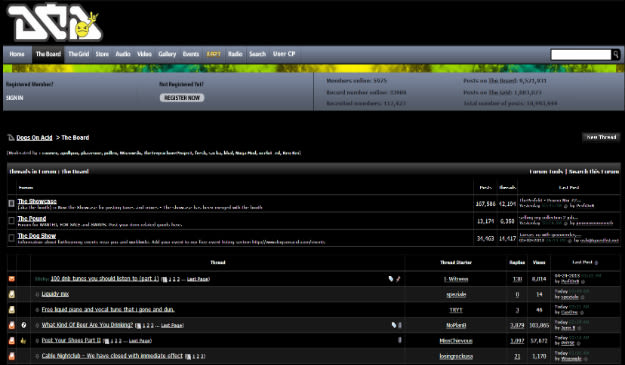Screen dimensions: 625x365
Task: Click the sticky thread status icon for 100 dnb tunes
Action: point(12,279)
